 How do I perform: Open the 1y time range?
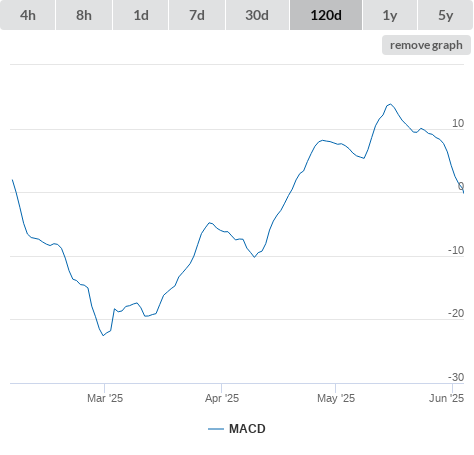(x=390, y=15)
